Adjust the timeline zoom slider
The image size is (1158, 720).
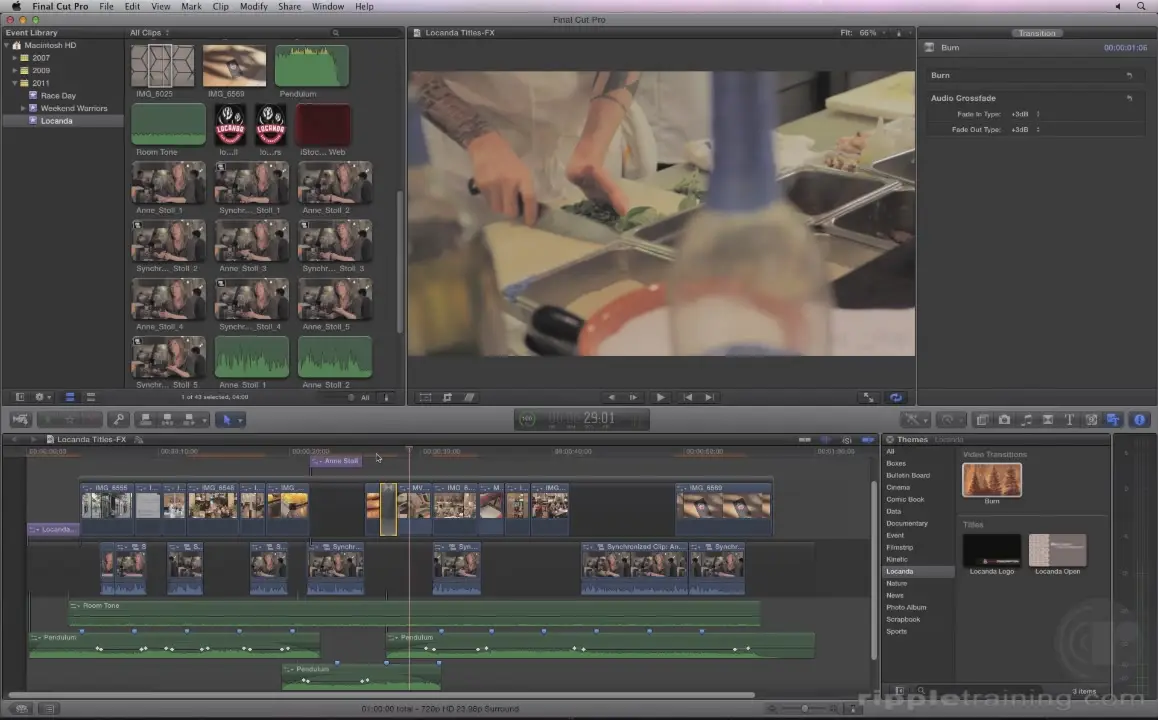[x=805, y=708]
